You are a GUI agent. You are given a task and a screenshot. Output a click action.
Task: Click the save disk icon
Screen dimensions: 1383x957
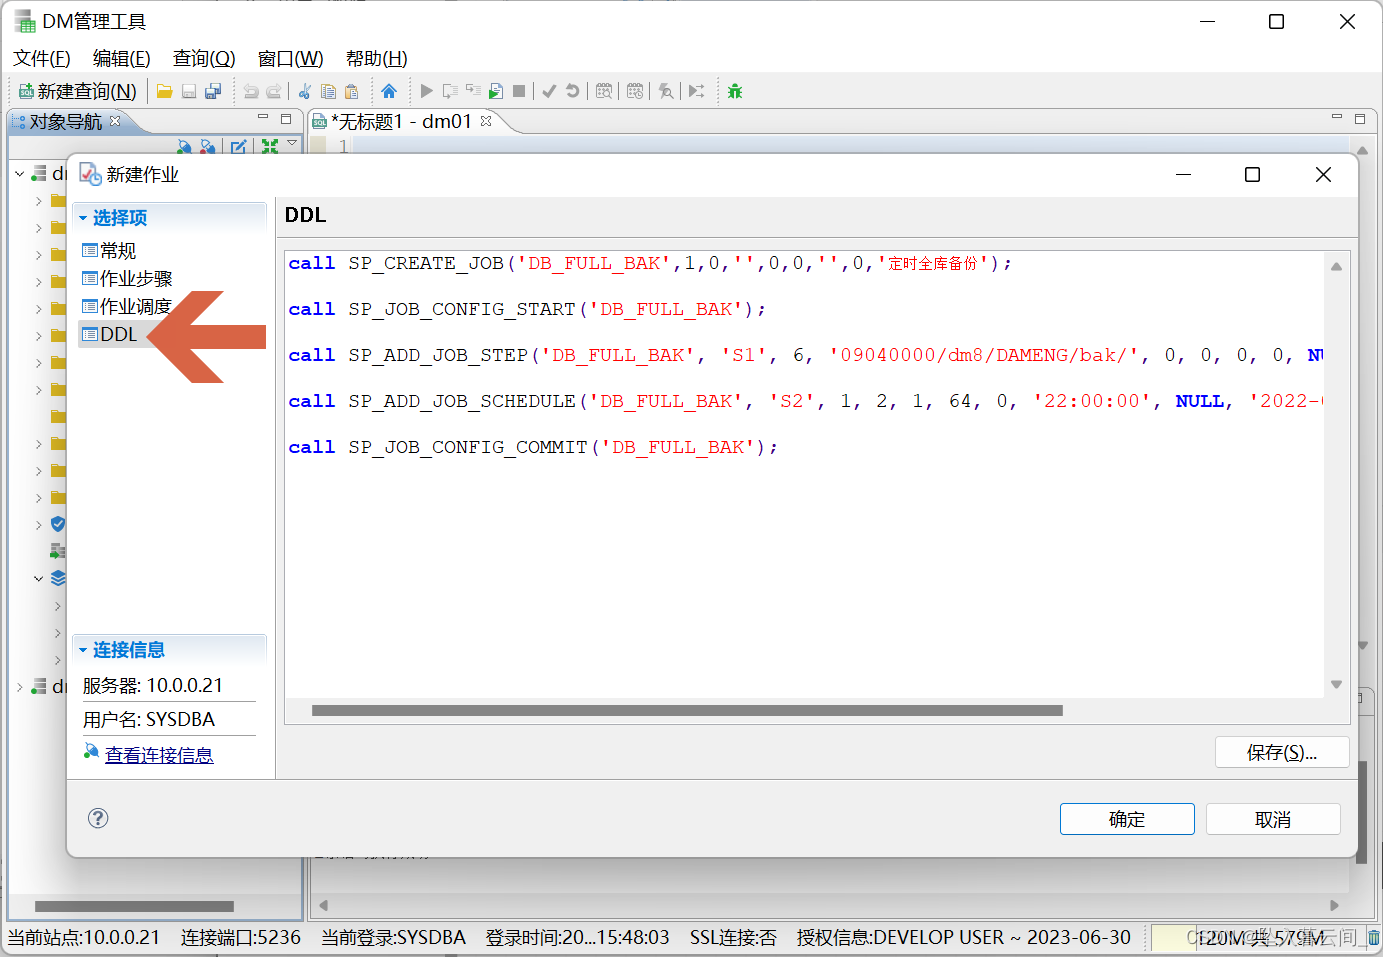pos(189,91)
